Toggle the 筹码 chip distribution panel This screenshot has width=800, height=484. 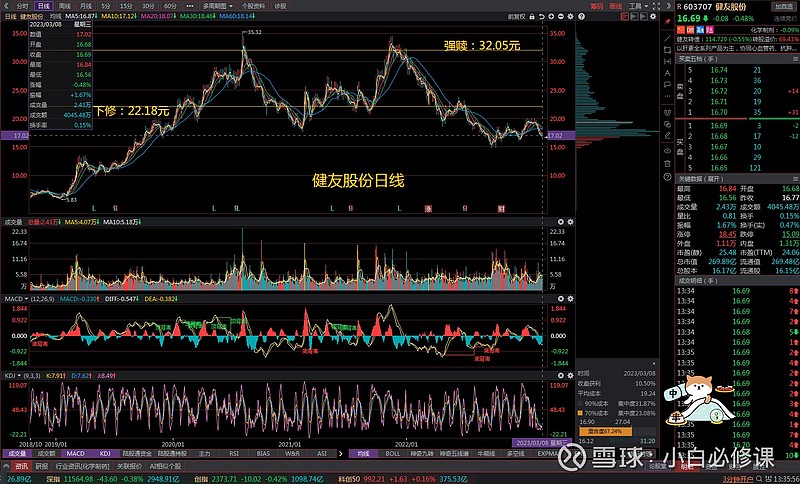coord(597,6)
